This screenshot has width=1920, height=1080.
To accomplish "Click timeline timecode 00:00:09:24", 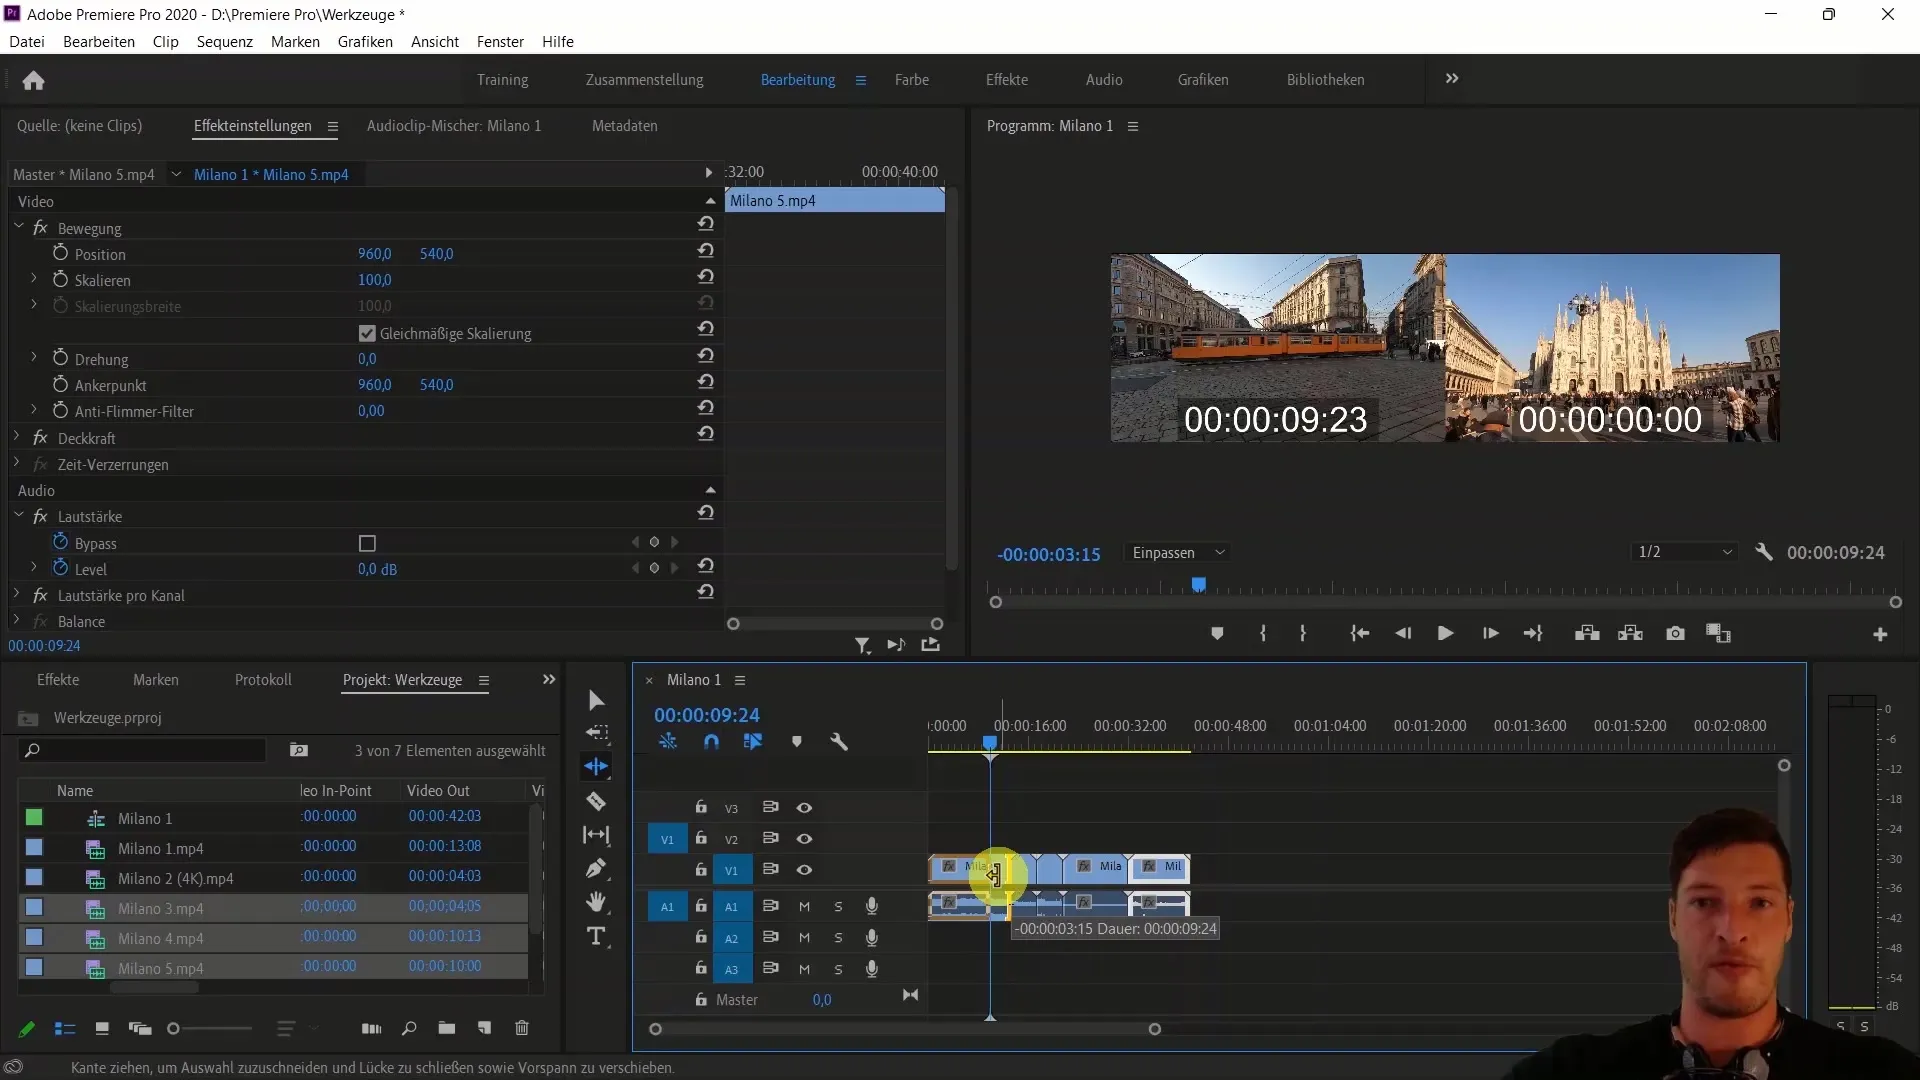I will point(707,715).
